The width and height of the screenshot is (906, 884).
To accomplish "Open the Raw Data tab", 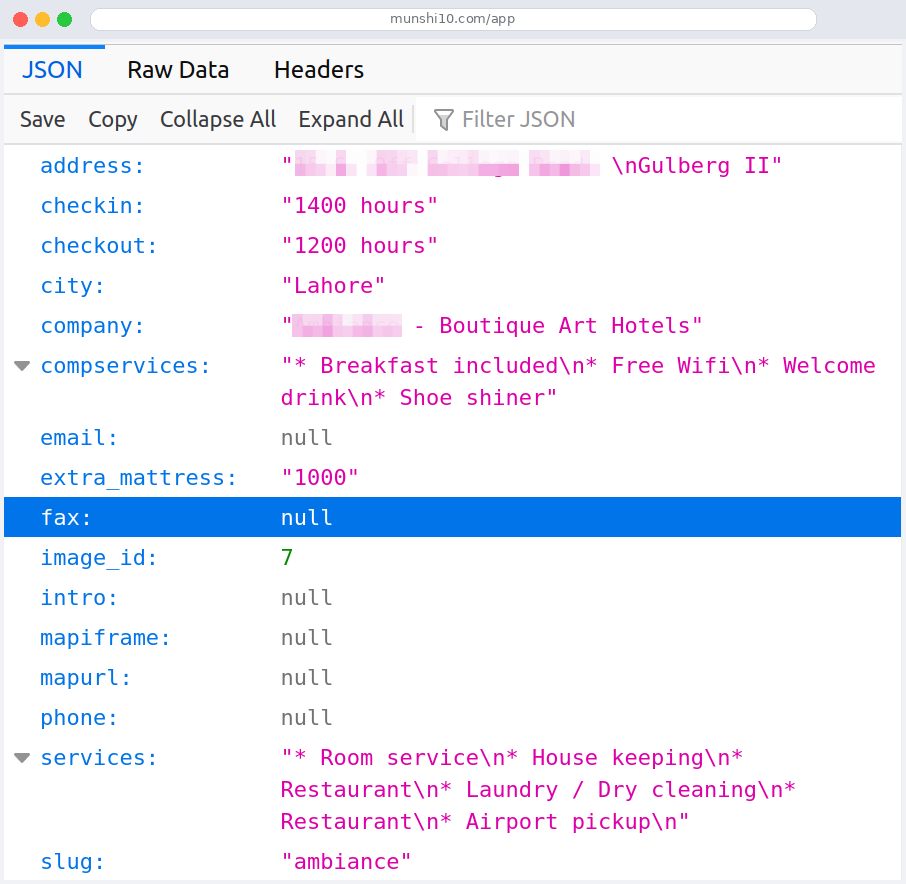I will click(178, 70).
